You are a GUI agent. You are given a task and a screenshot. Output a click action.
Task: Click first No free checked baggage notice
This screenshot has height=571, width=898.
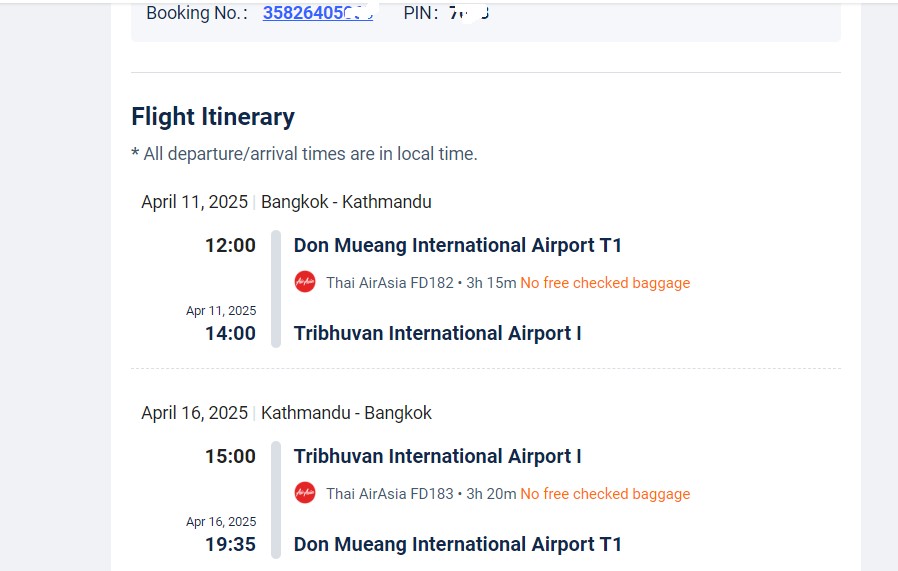tap(605, 283)
